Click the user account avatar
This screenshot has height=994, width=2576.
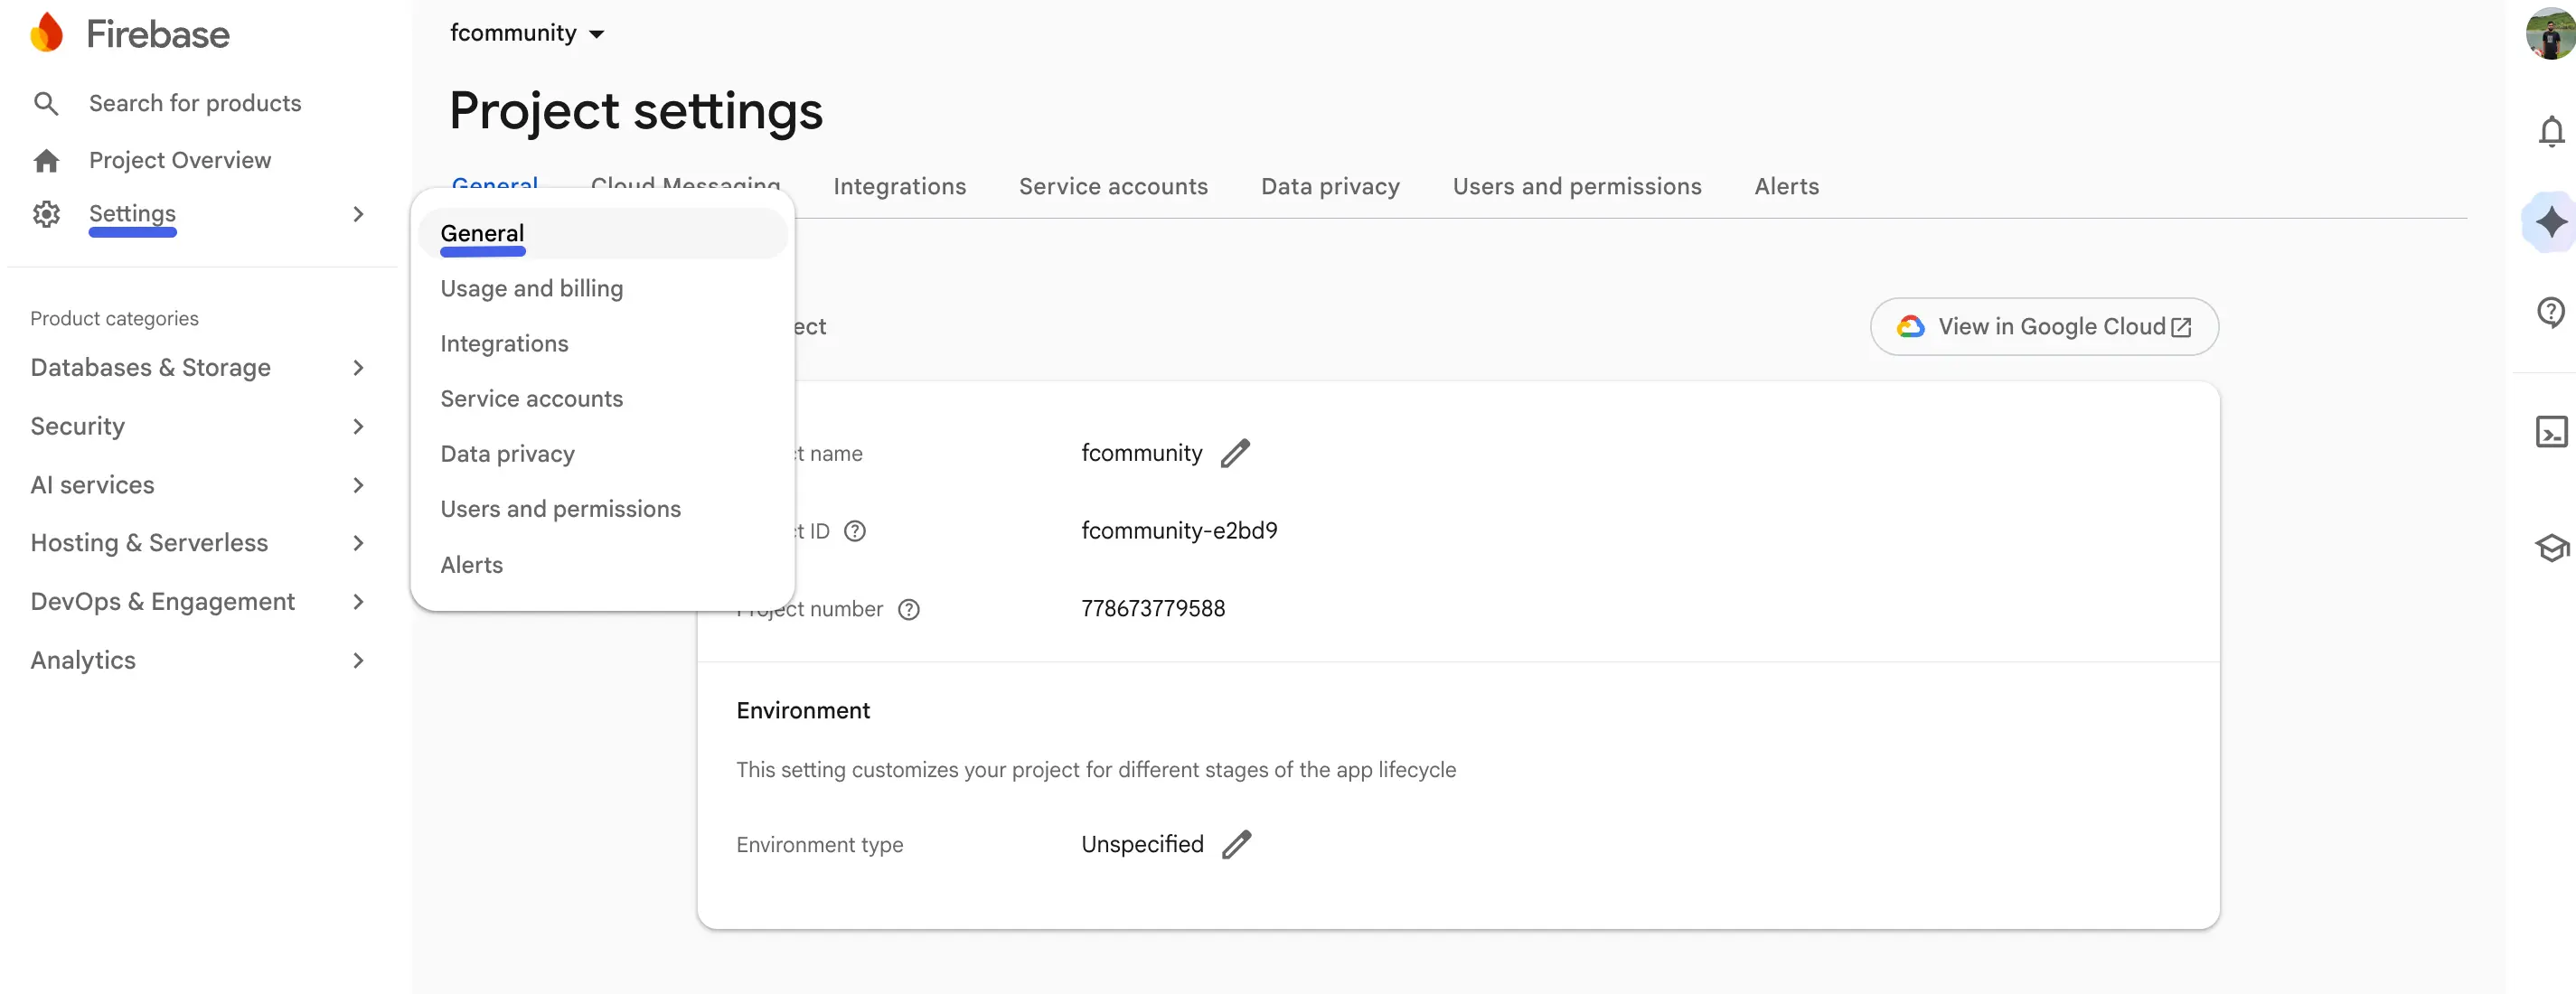tap(2551, 34)
